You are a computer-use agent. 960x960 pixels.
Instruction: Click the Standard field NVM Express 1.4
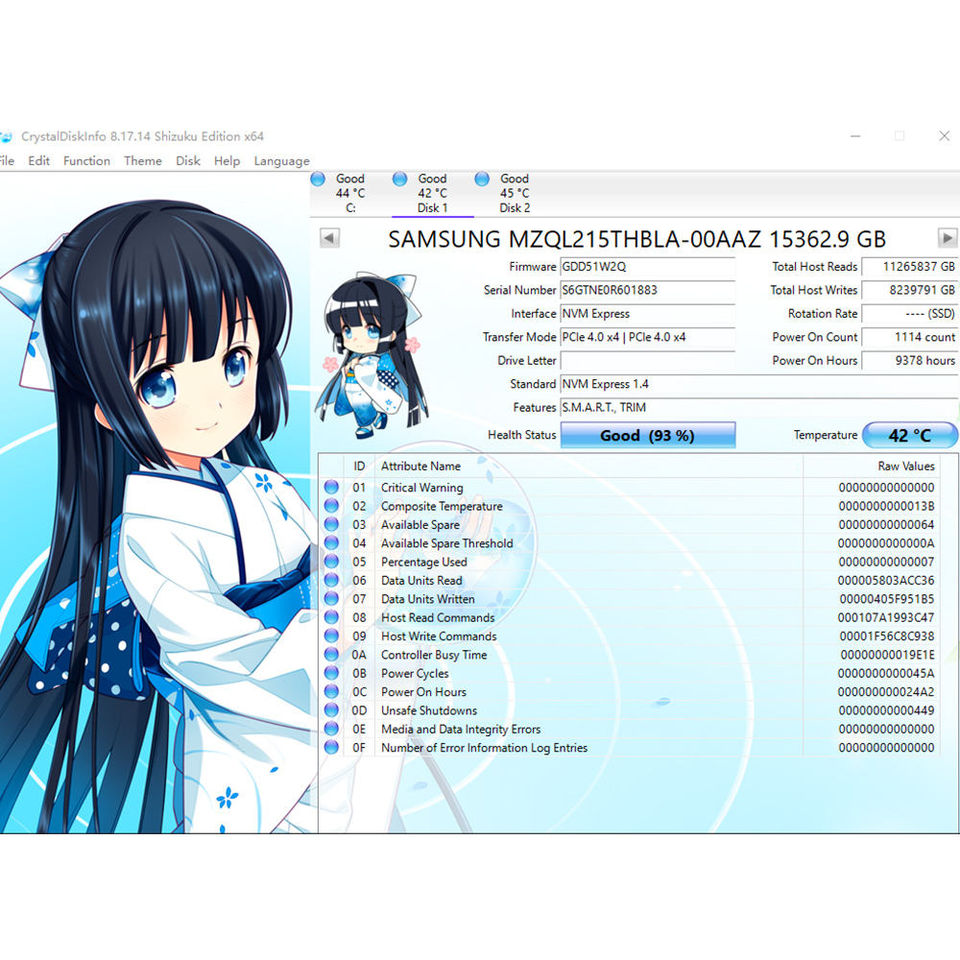759,384
